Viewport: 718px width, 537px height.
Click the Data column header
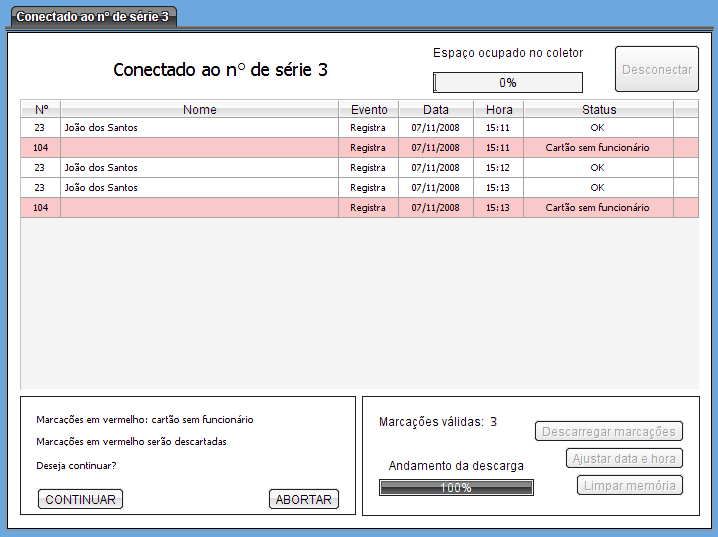(435, 110)
